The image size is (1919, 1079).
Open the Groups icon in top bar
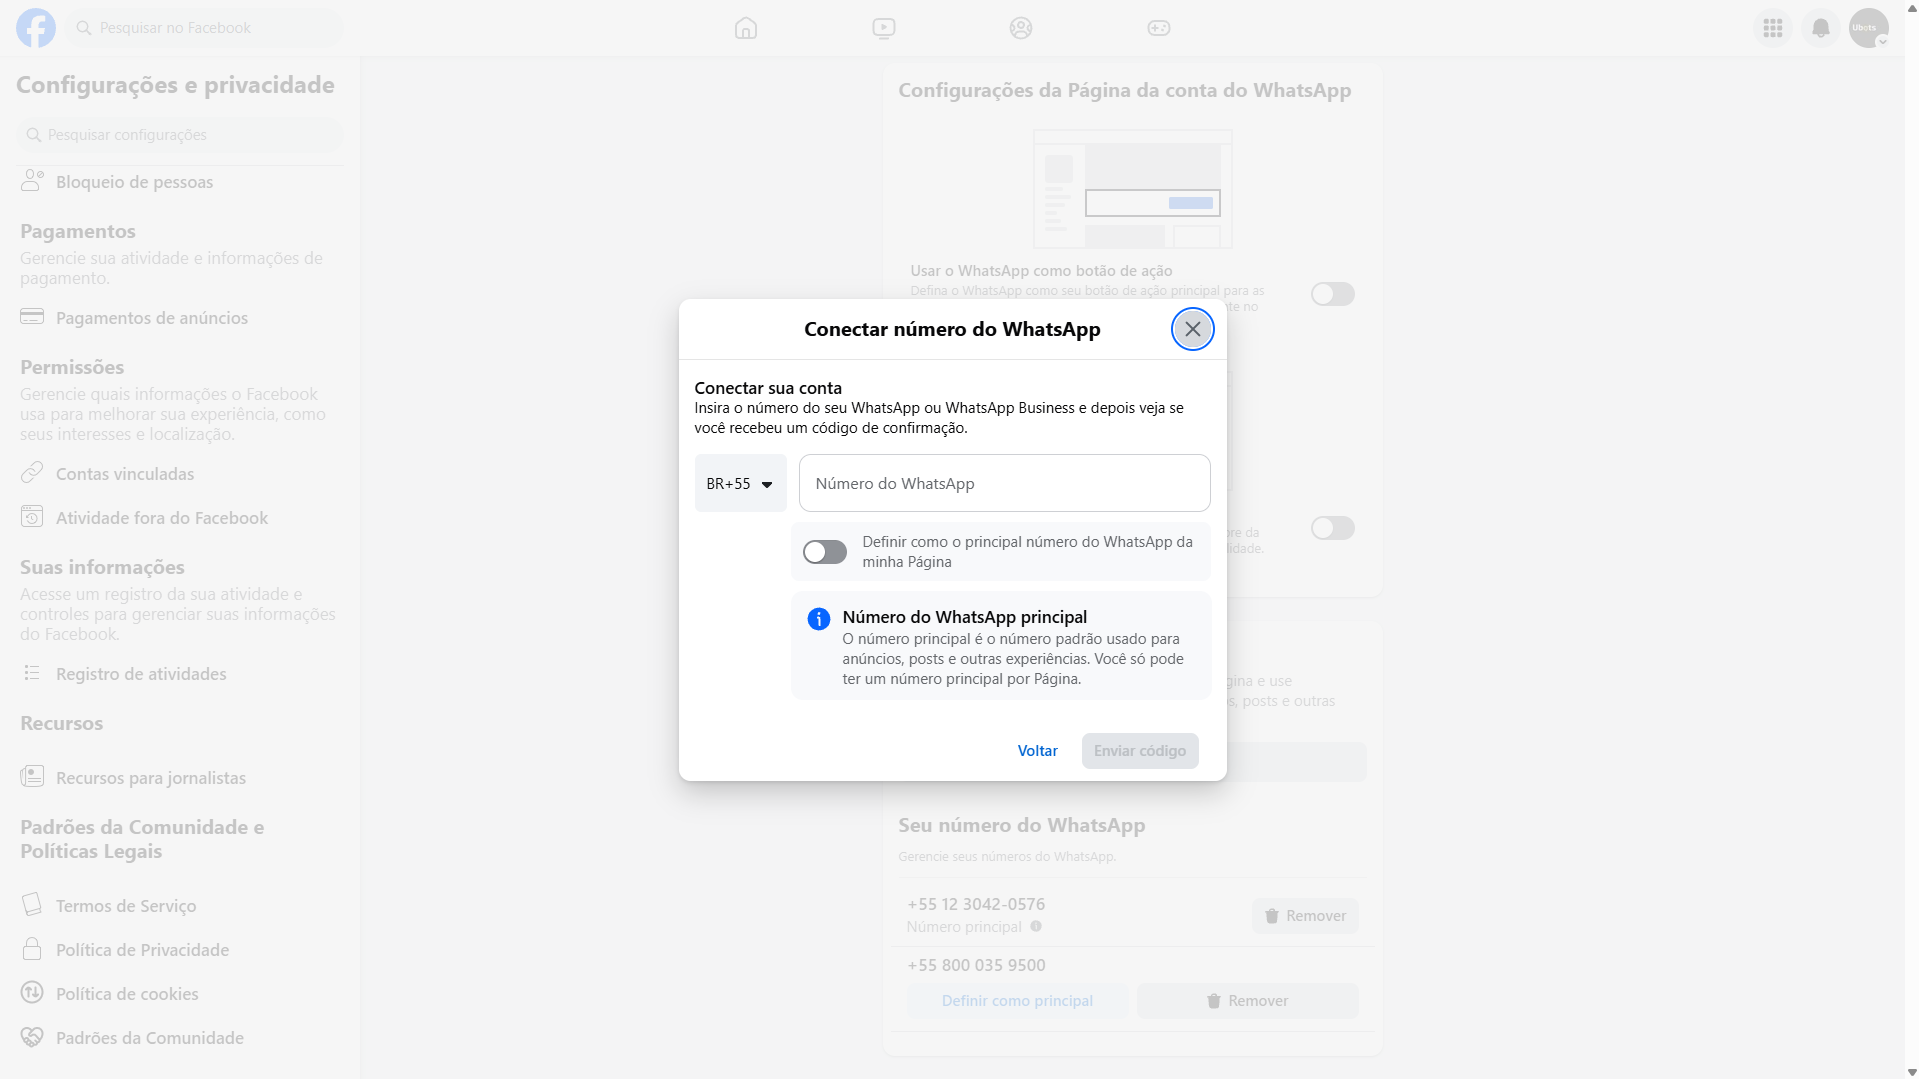pos(1021,28)
